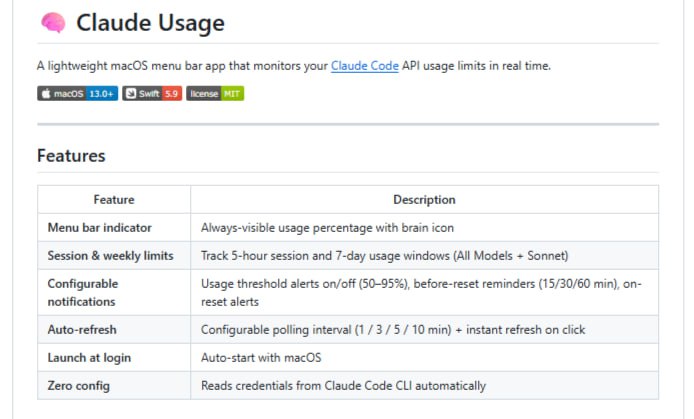Click the Swift 5.9 badge
Image resolution: width=694 pixels, height=419 pixels.
coord(152,93)
